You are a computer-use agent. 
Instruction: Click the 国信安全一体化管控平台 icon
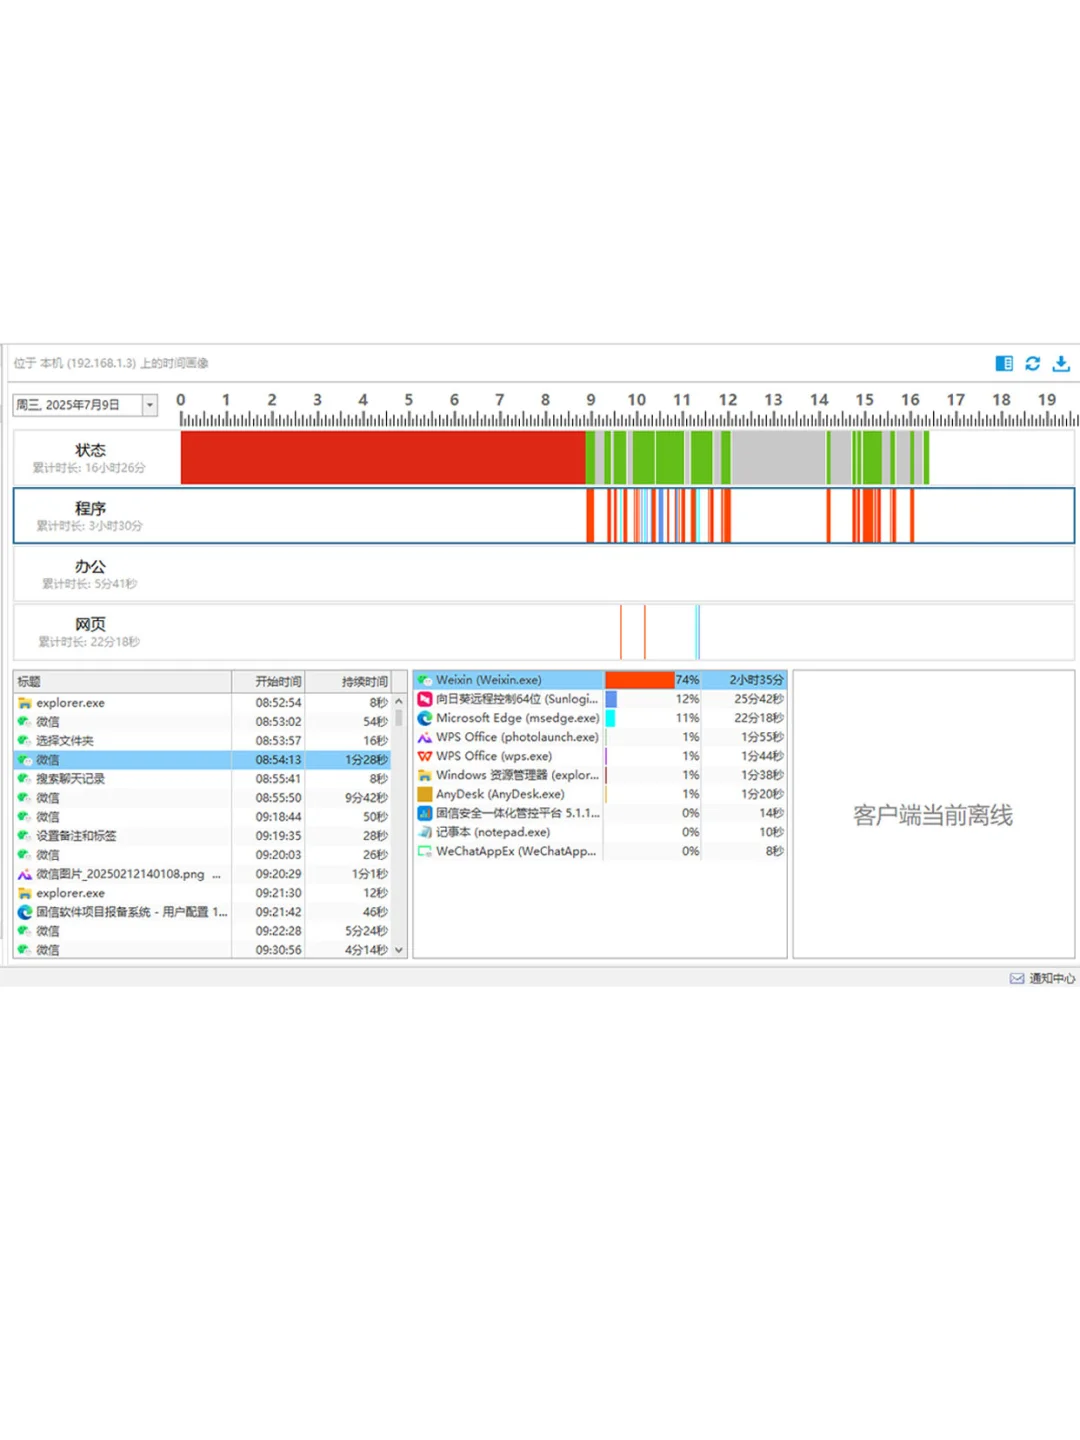point(425,813)
